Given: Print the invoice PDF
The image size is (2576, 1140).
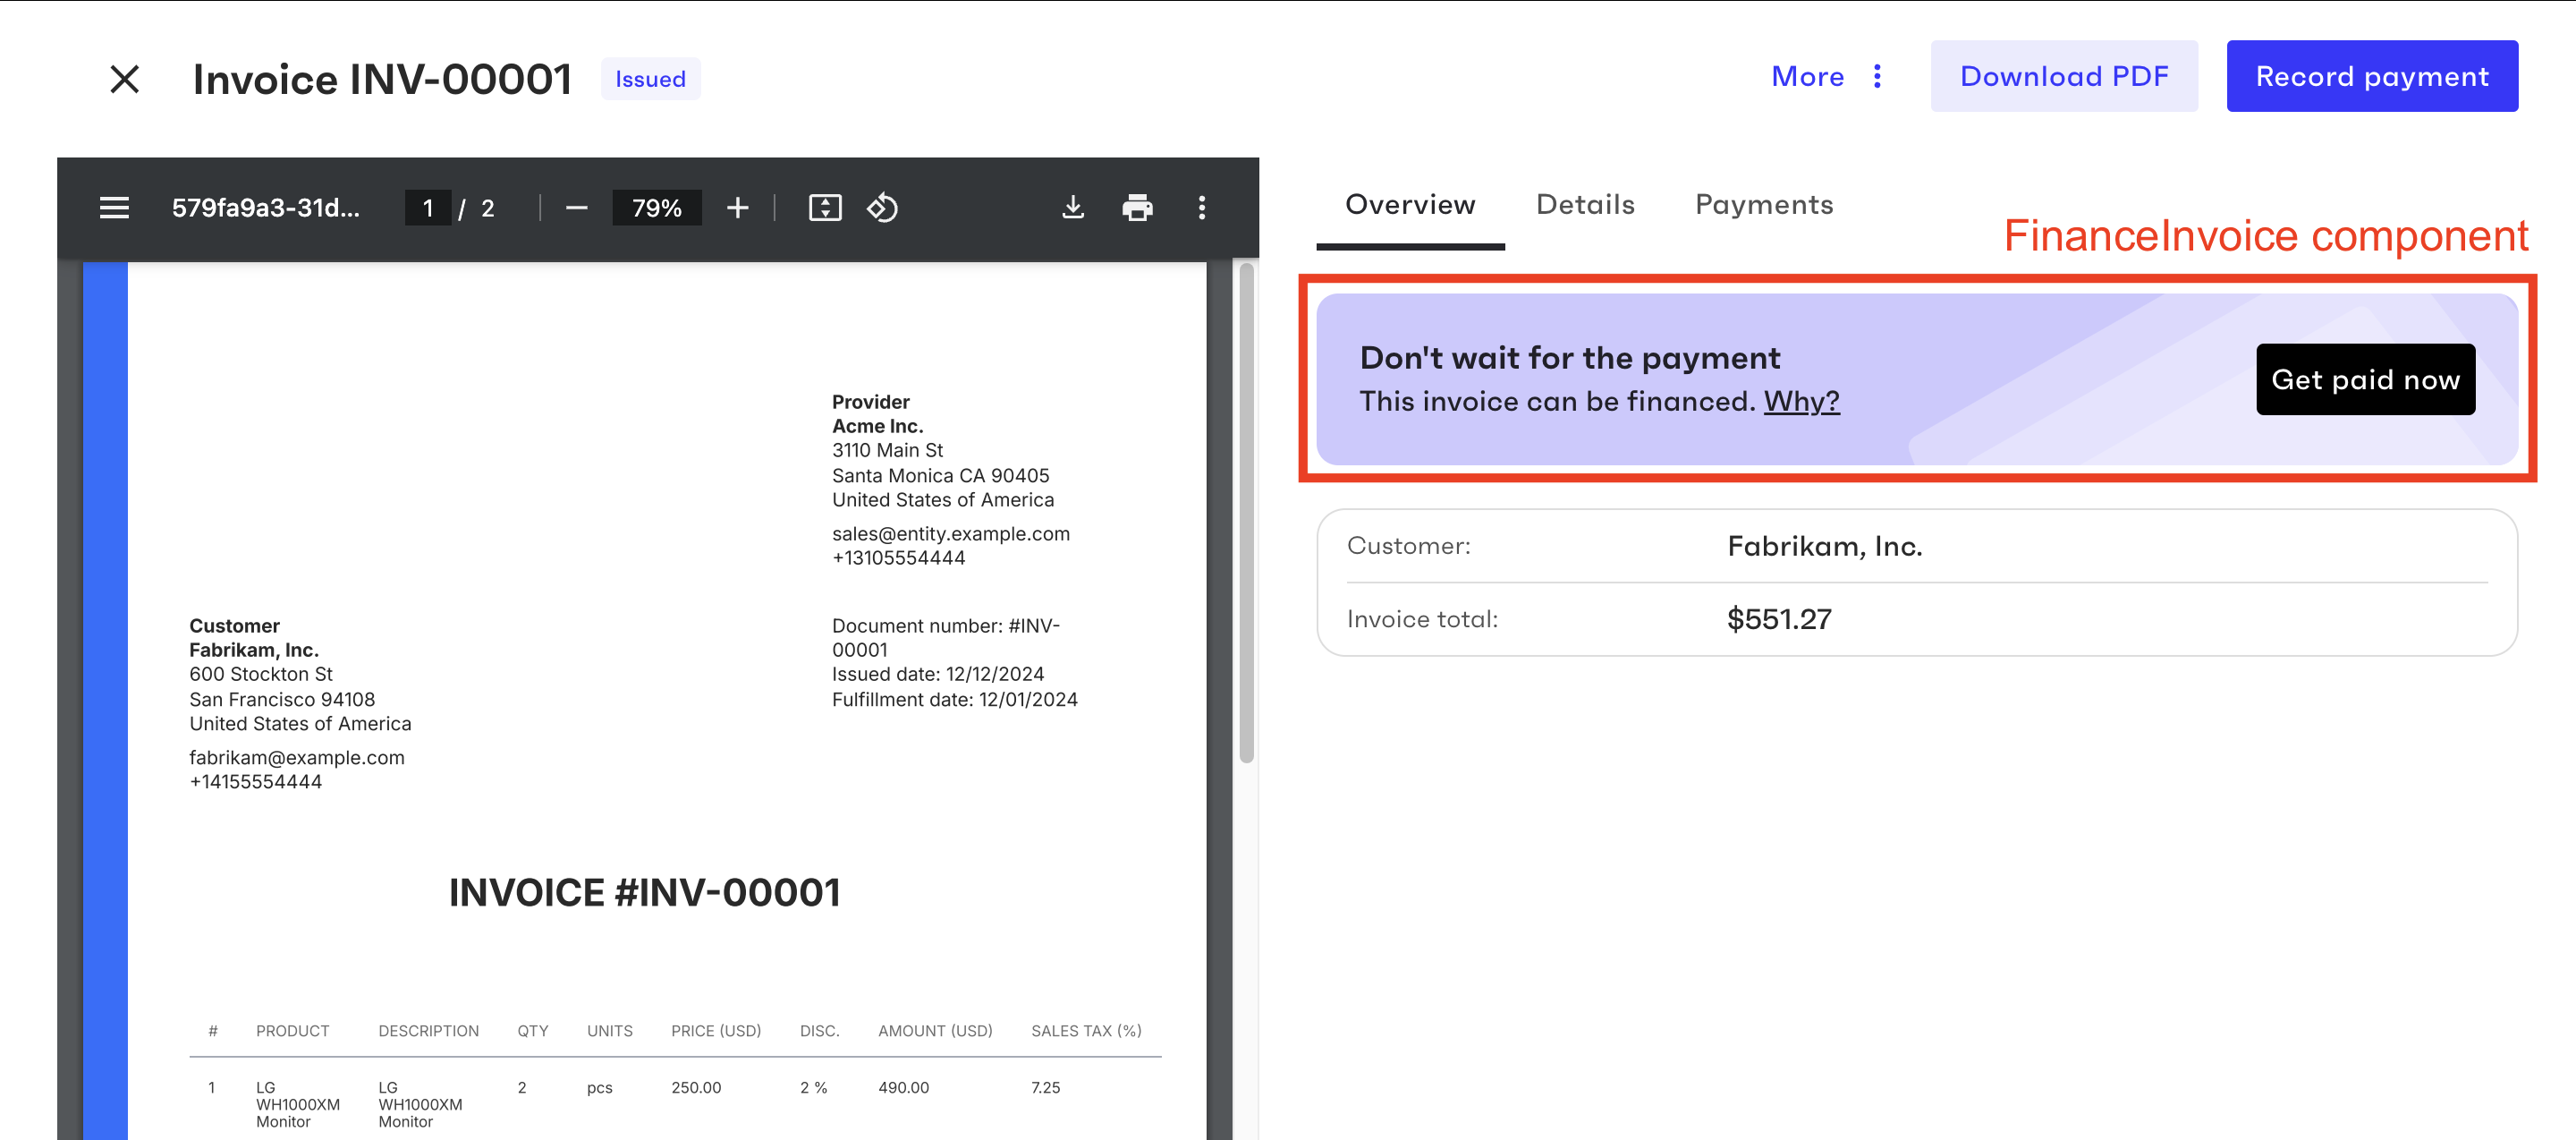Looking at the screenshot, I should (x=1137, y=207).
